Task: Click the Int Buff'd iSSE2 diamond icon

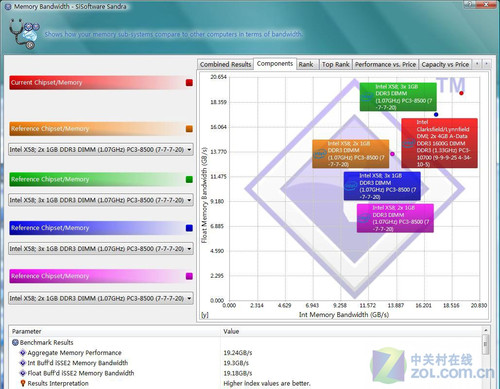Action: click(x=23, y=363)
